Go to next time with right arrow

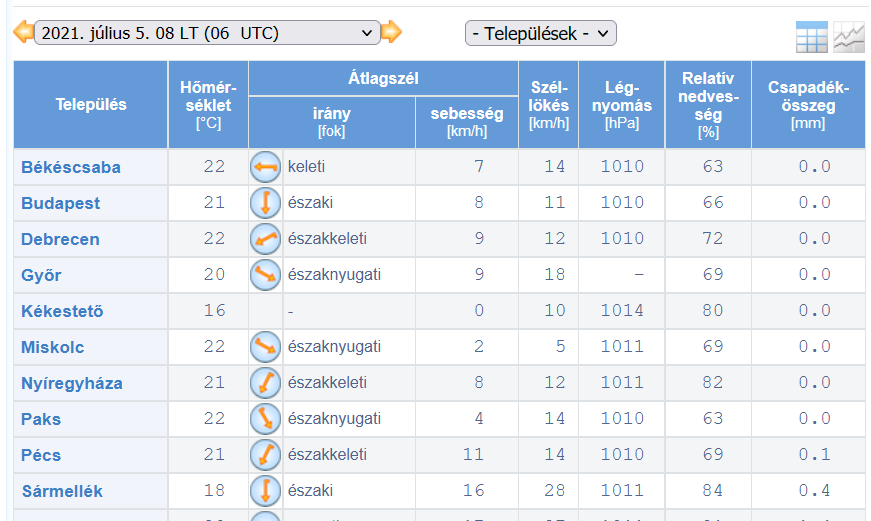point(391,32)
